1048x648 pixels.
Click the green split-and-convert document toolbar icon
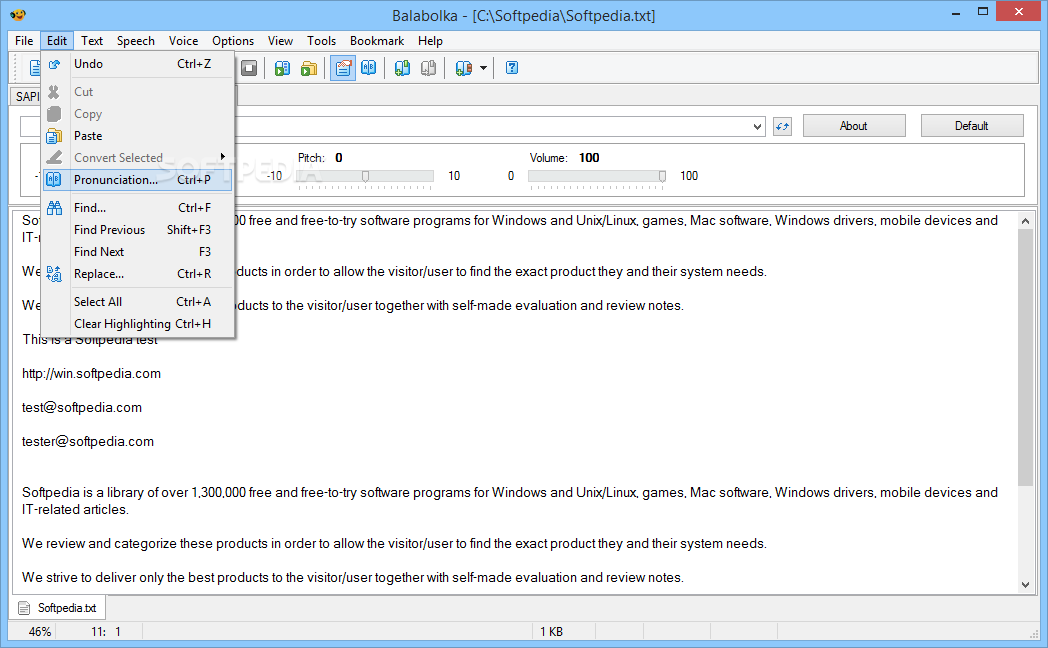(x=283, y=68)
